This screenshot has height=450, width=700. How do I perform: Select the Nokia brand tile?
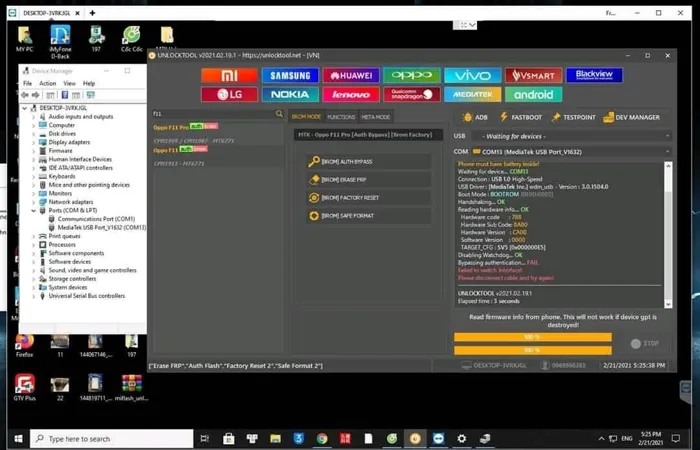tap(290, 95)
